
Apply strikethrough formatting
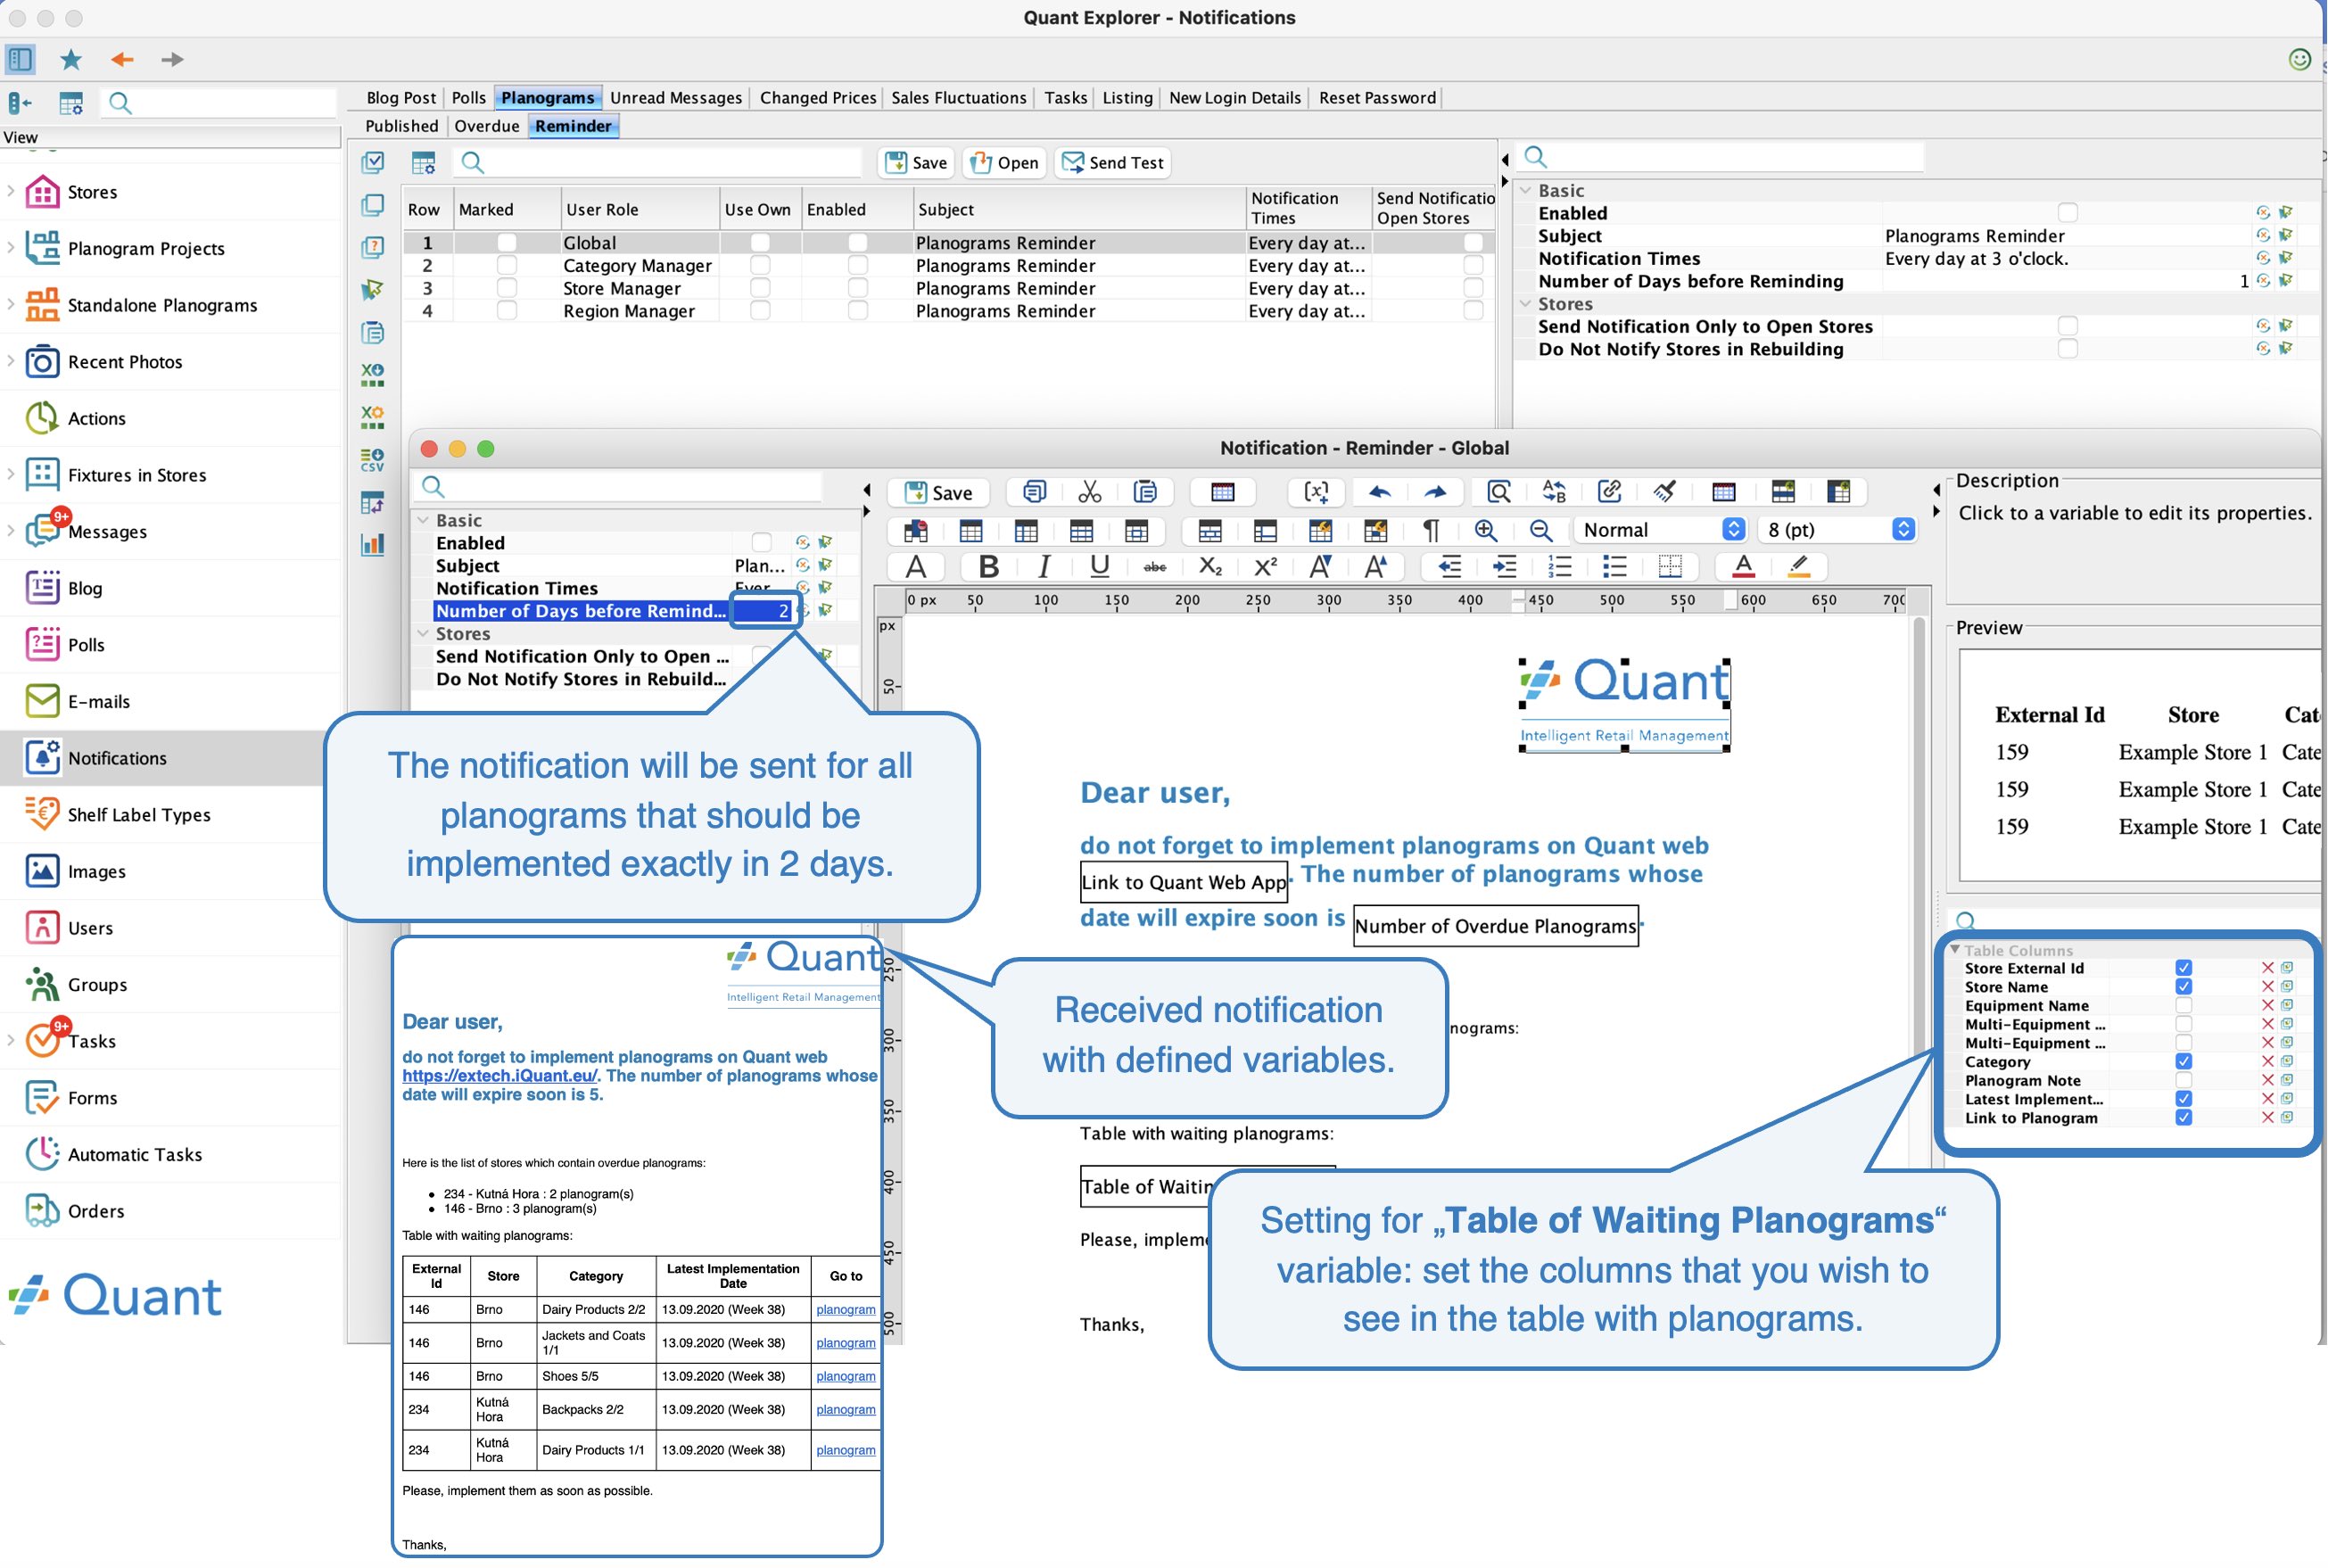(1154, 567)
